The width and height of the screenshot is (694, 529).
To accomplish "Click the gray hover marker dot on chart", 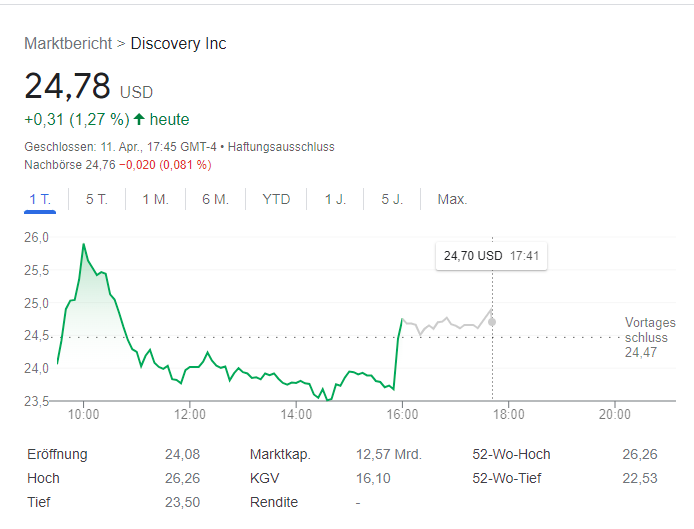I will (x=491, y=321).
